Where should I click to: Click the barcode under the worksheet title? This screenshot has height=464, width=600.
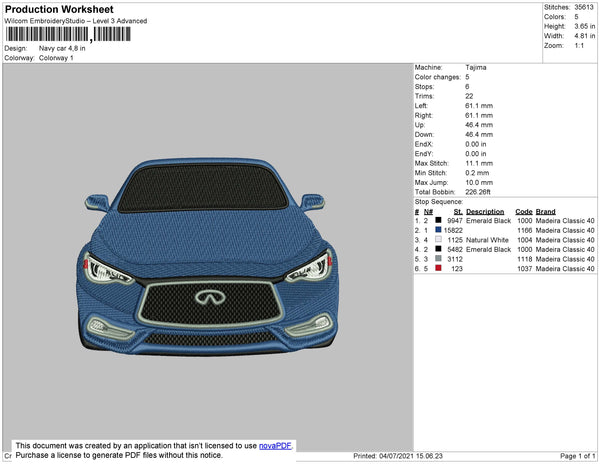[x=64, y=35]
